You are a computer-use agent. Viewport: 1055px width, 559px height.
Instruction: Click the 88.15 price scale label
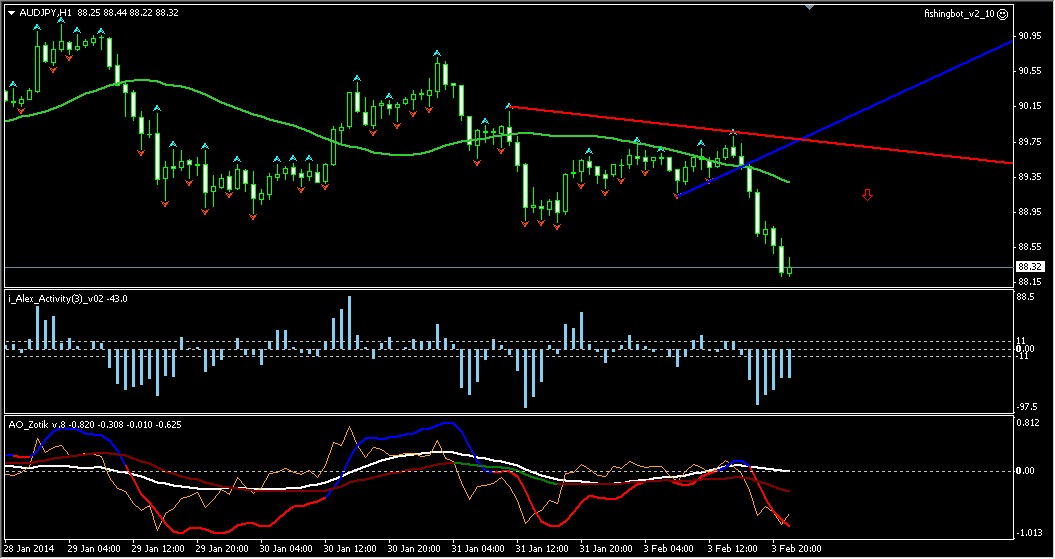click(1030, 282)
